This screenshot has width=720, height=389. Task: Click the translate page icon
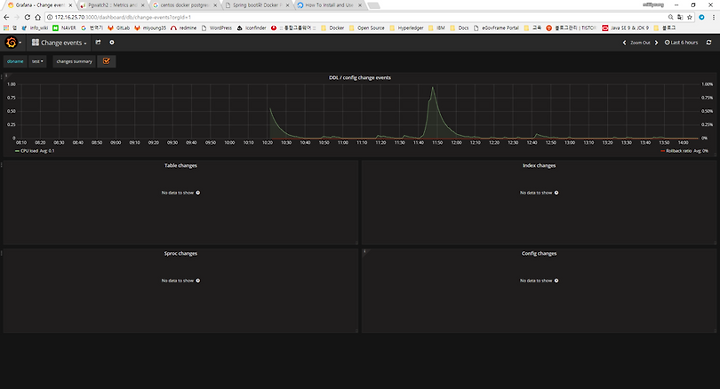pyautogui.click(x=680, y=17)
